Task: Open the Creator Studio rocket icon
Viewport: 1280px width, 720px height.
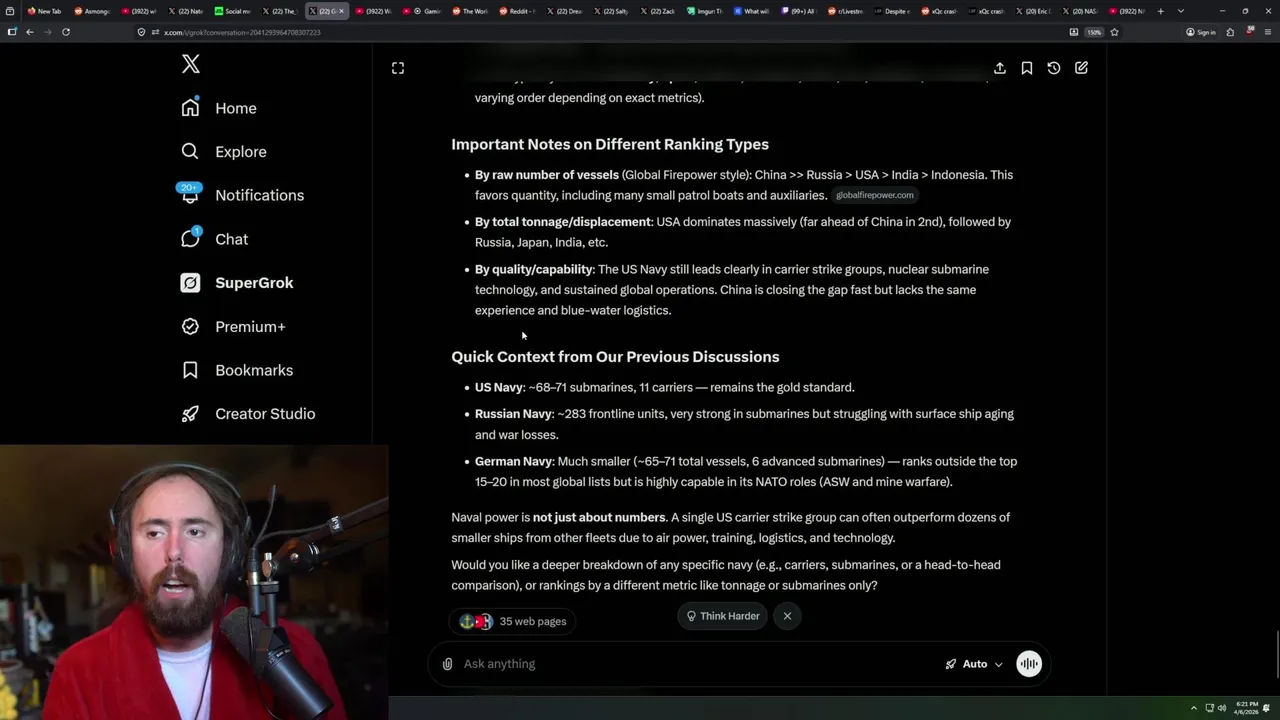Action: click(190, 413)
